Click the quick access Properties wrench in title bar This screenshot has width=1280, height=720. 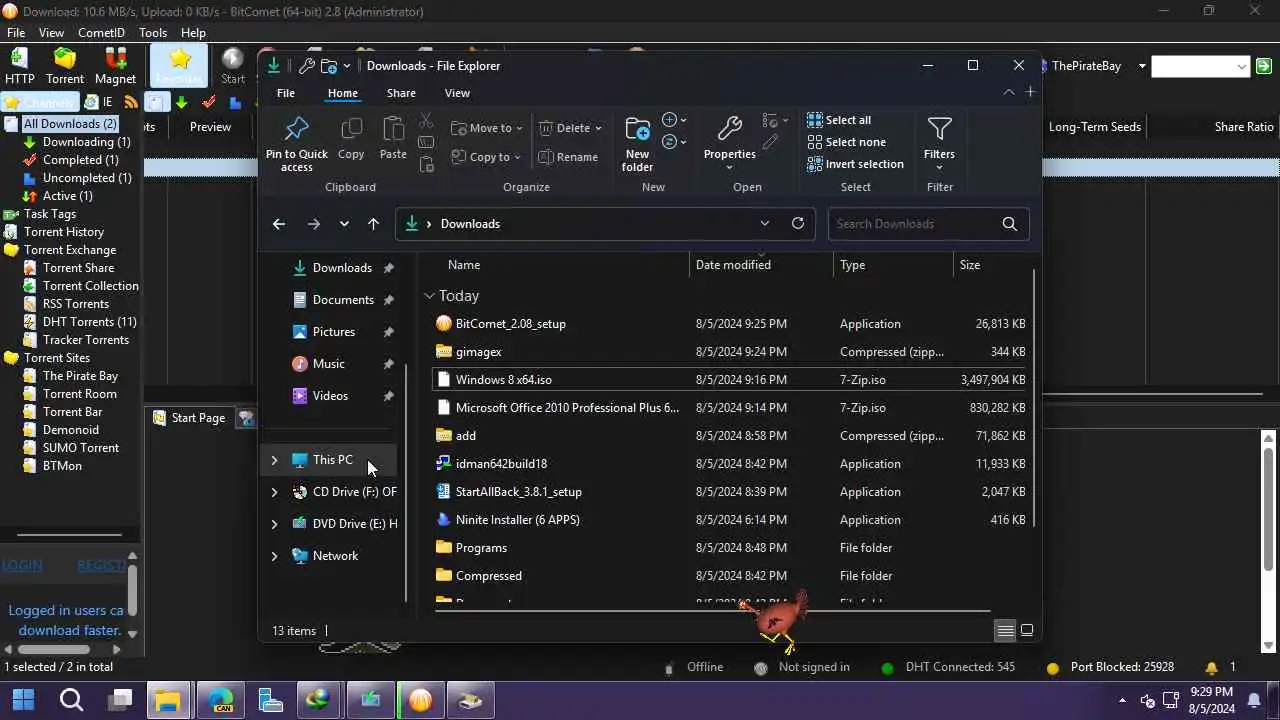(x=307, y=66)
